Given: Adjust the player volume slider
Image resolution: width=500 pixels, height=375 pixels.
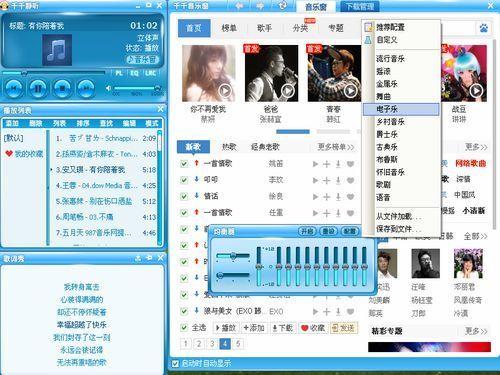Looking at the screenshot, I should 137,88.
